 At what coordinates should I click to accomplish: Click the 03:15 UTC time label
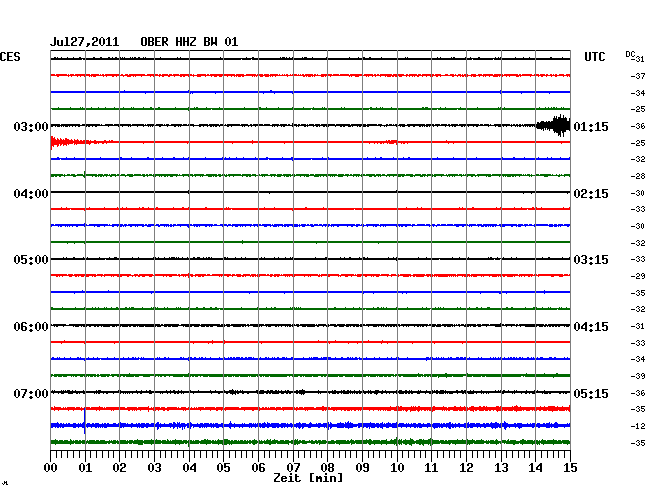coord(591,260)
